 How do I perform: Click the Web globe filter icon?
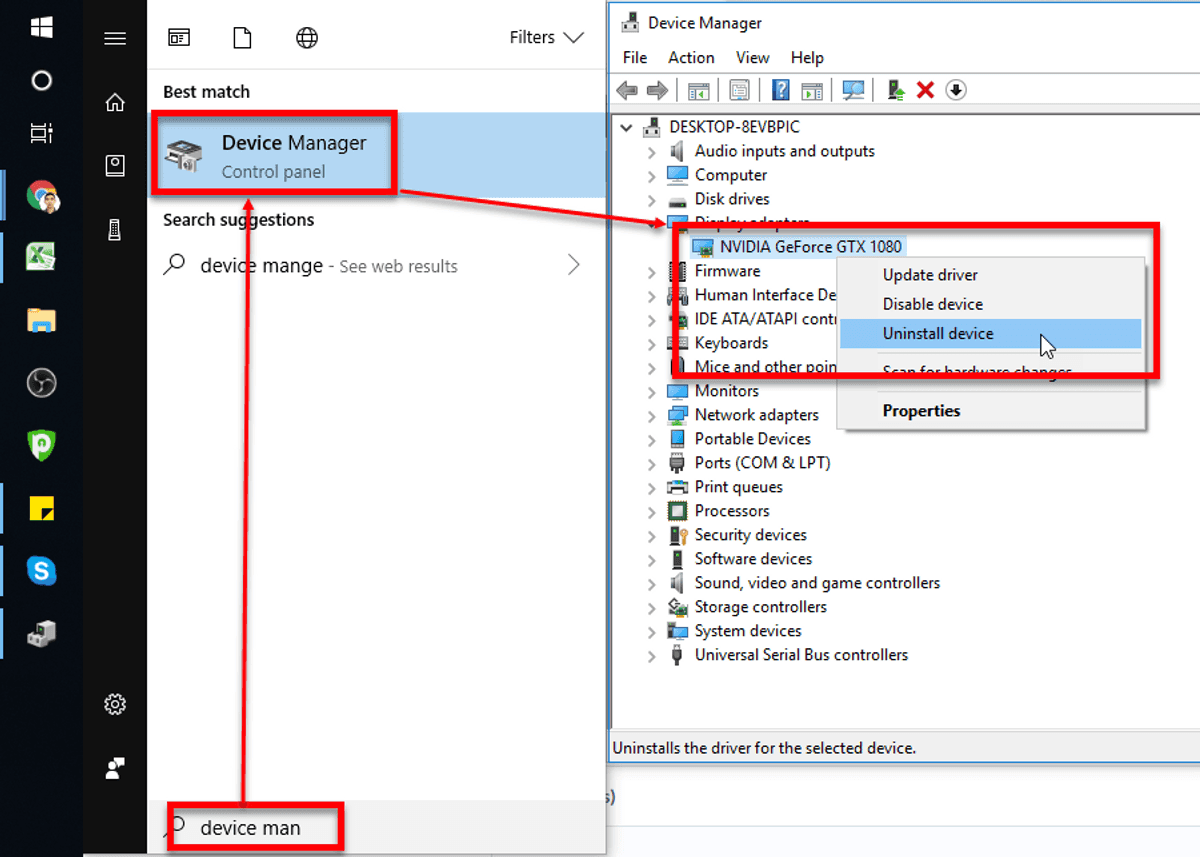click(x=307, y=38)
